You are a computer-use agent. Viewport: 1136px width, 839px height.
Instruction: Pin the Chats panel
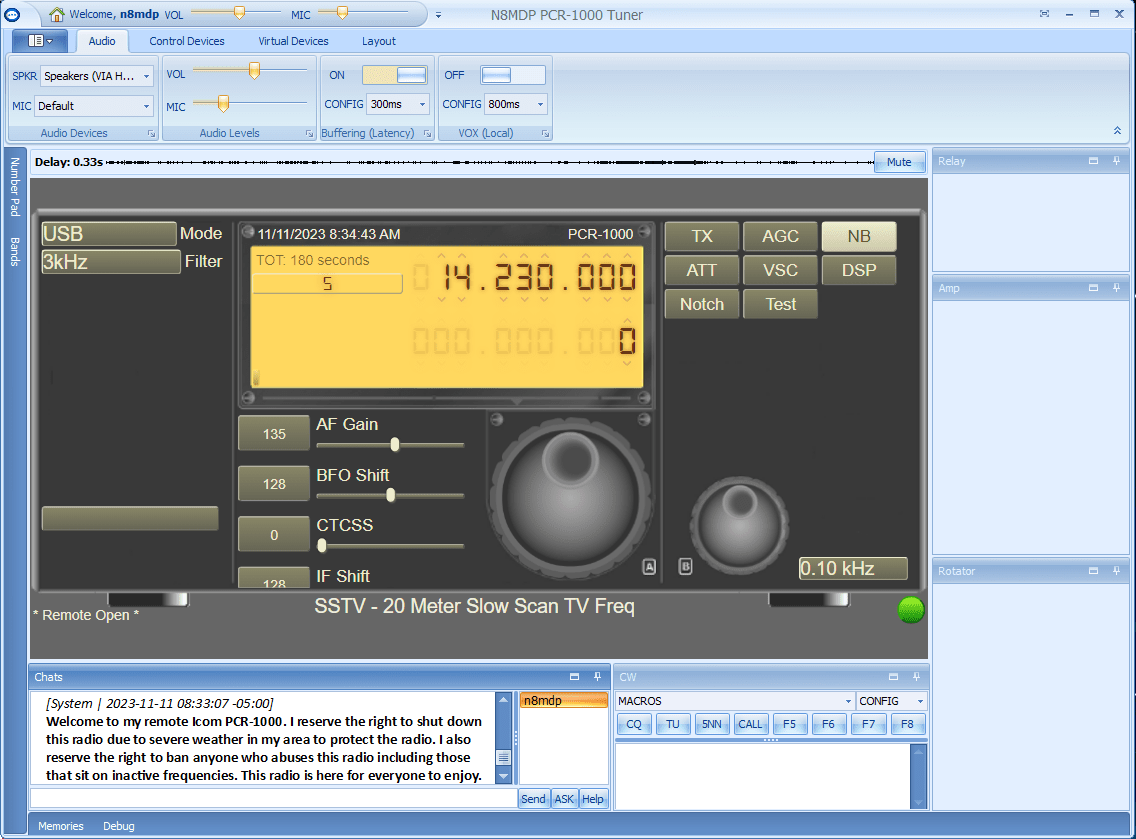(598, 677)
